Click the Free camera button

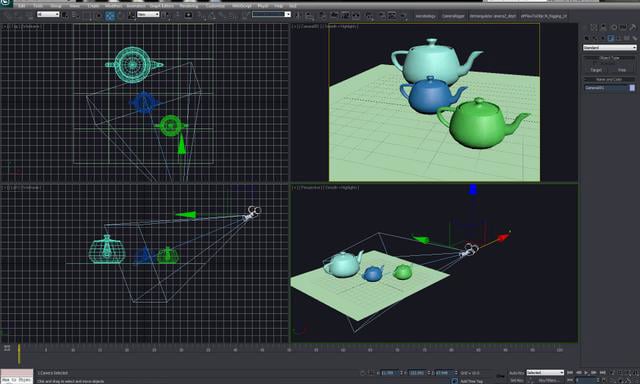coord(622,70)
